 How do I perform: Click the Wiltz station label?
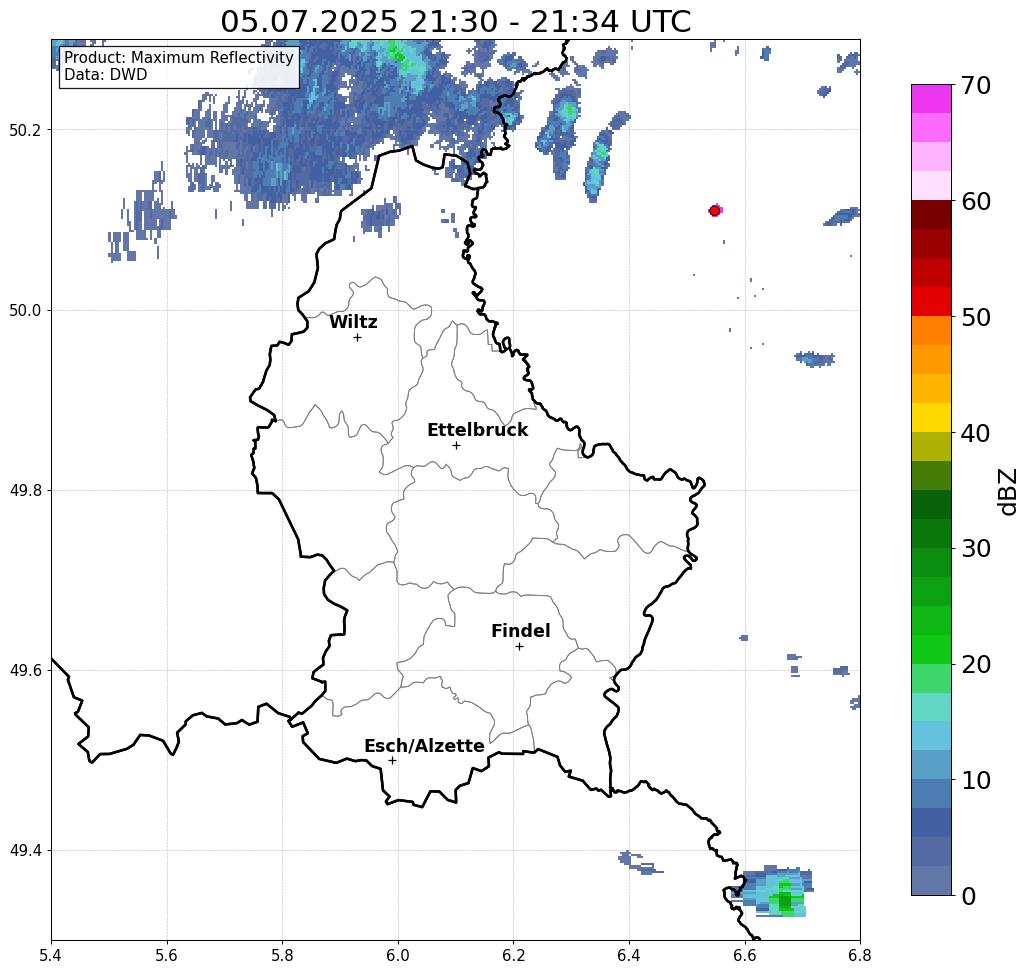(353, 322)
